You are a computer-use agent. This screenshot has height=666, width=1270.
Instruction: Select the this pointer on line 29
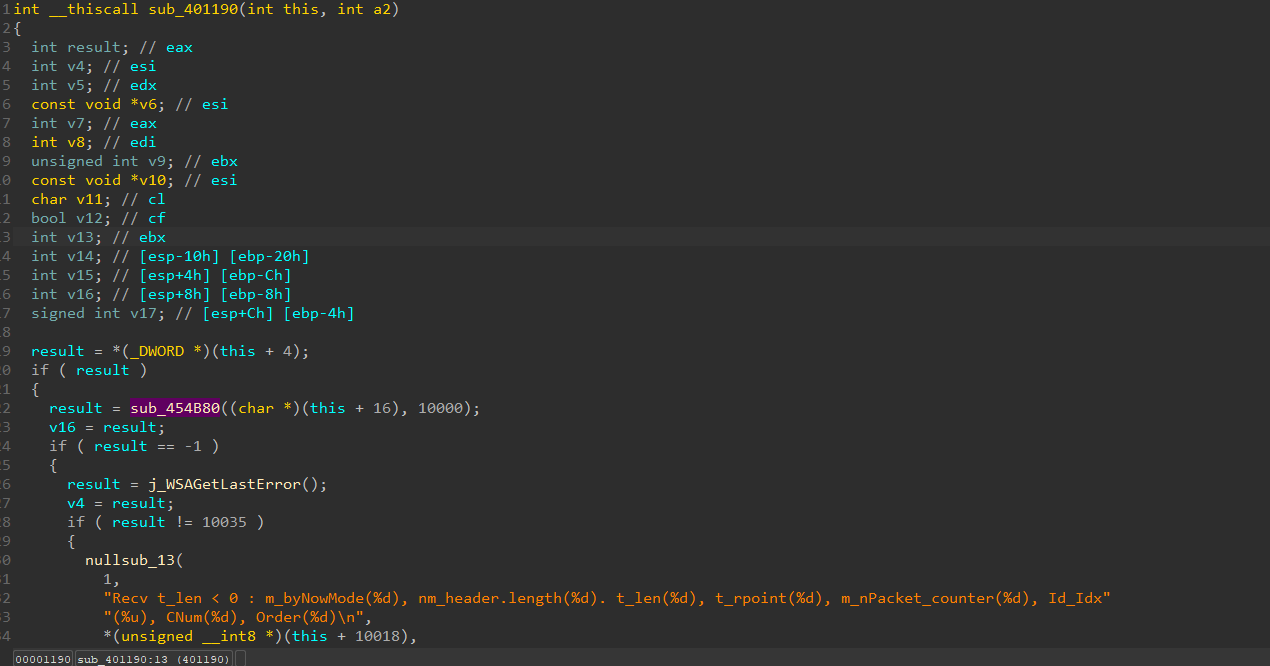click(237, 351)
